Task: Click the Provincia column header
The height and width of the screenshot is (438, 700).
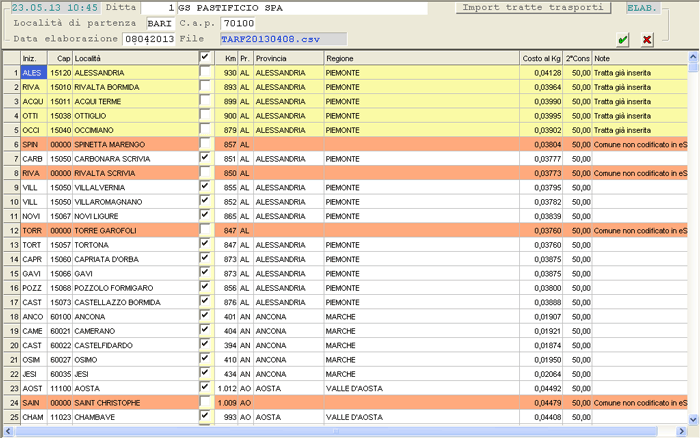Action: (288, 58)
